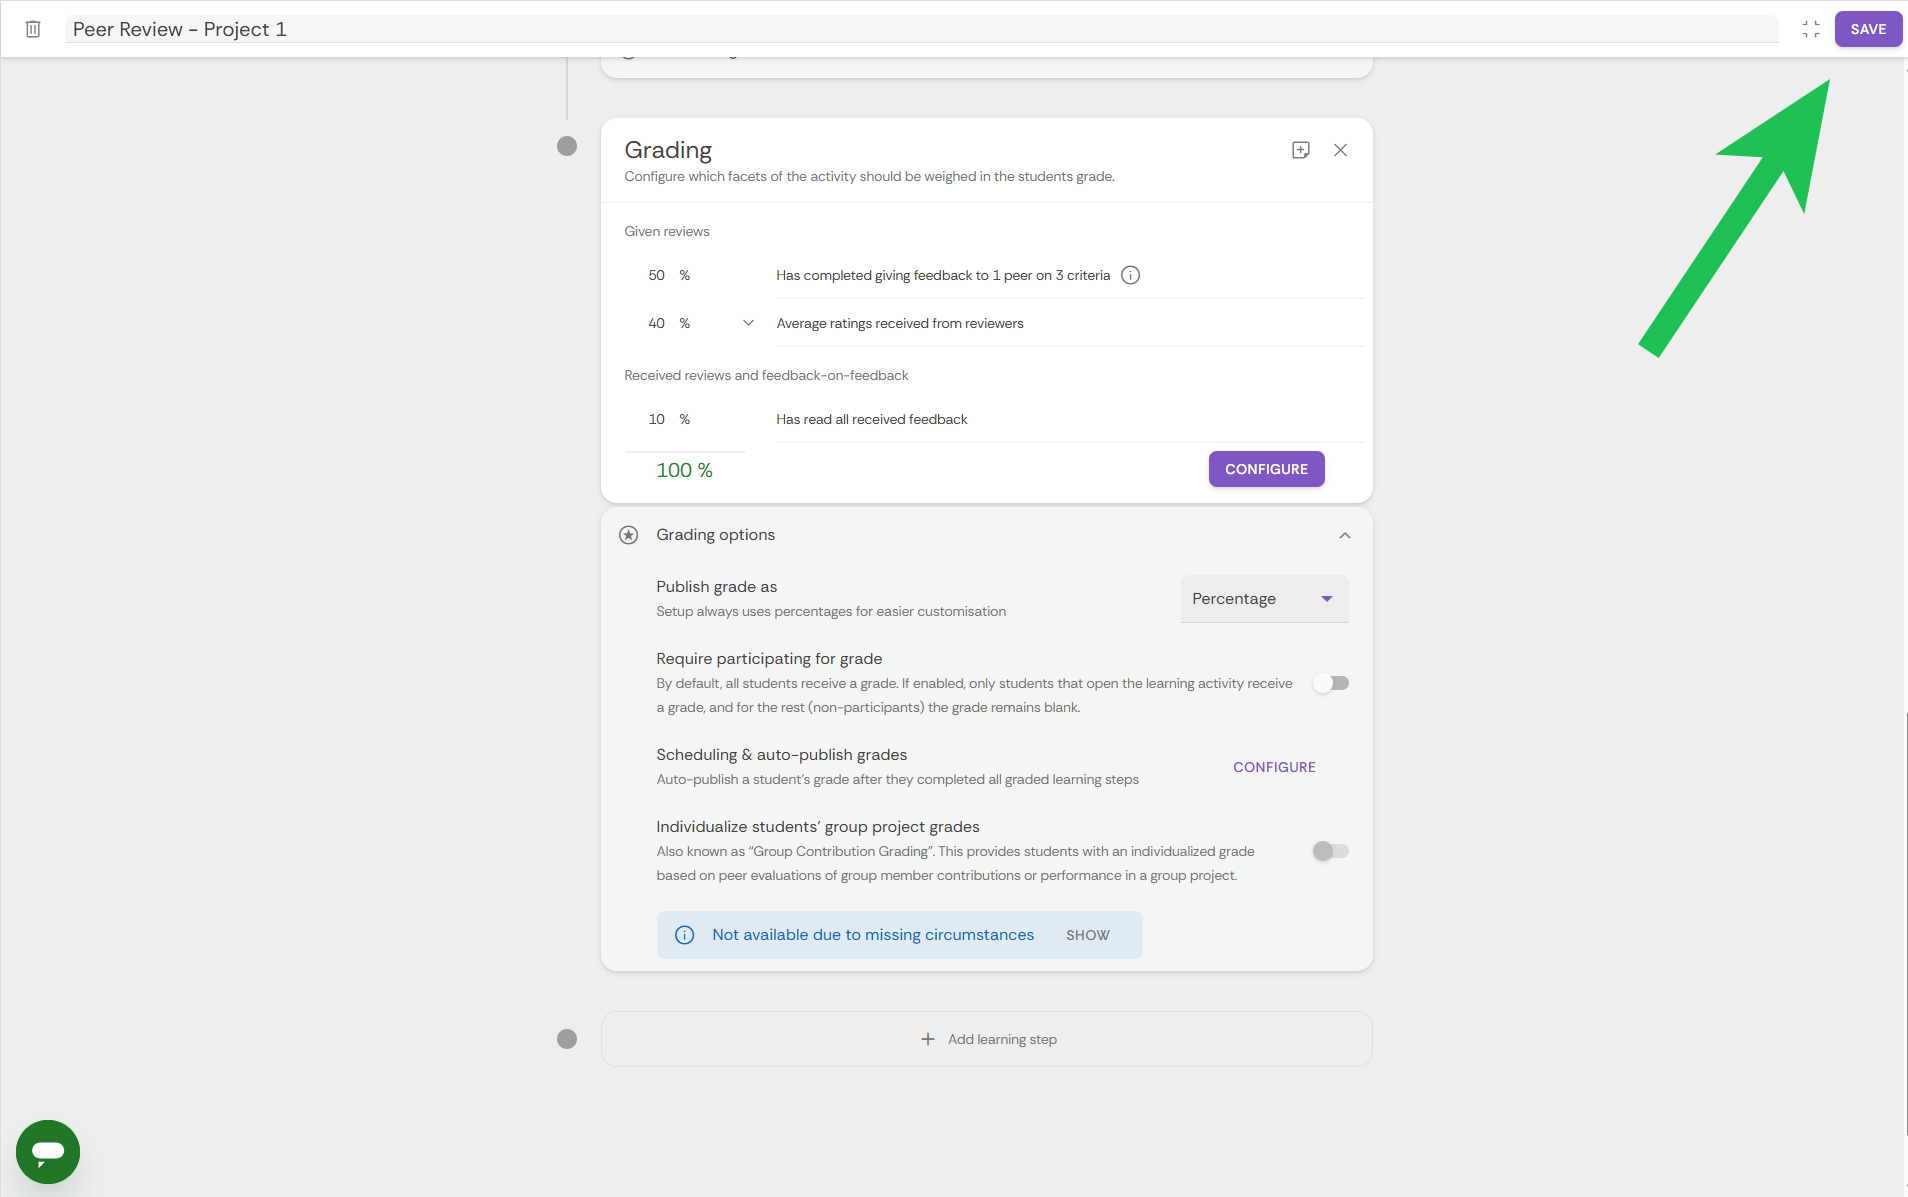Click the info icon in the blue notice

point(684,935)
